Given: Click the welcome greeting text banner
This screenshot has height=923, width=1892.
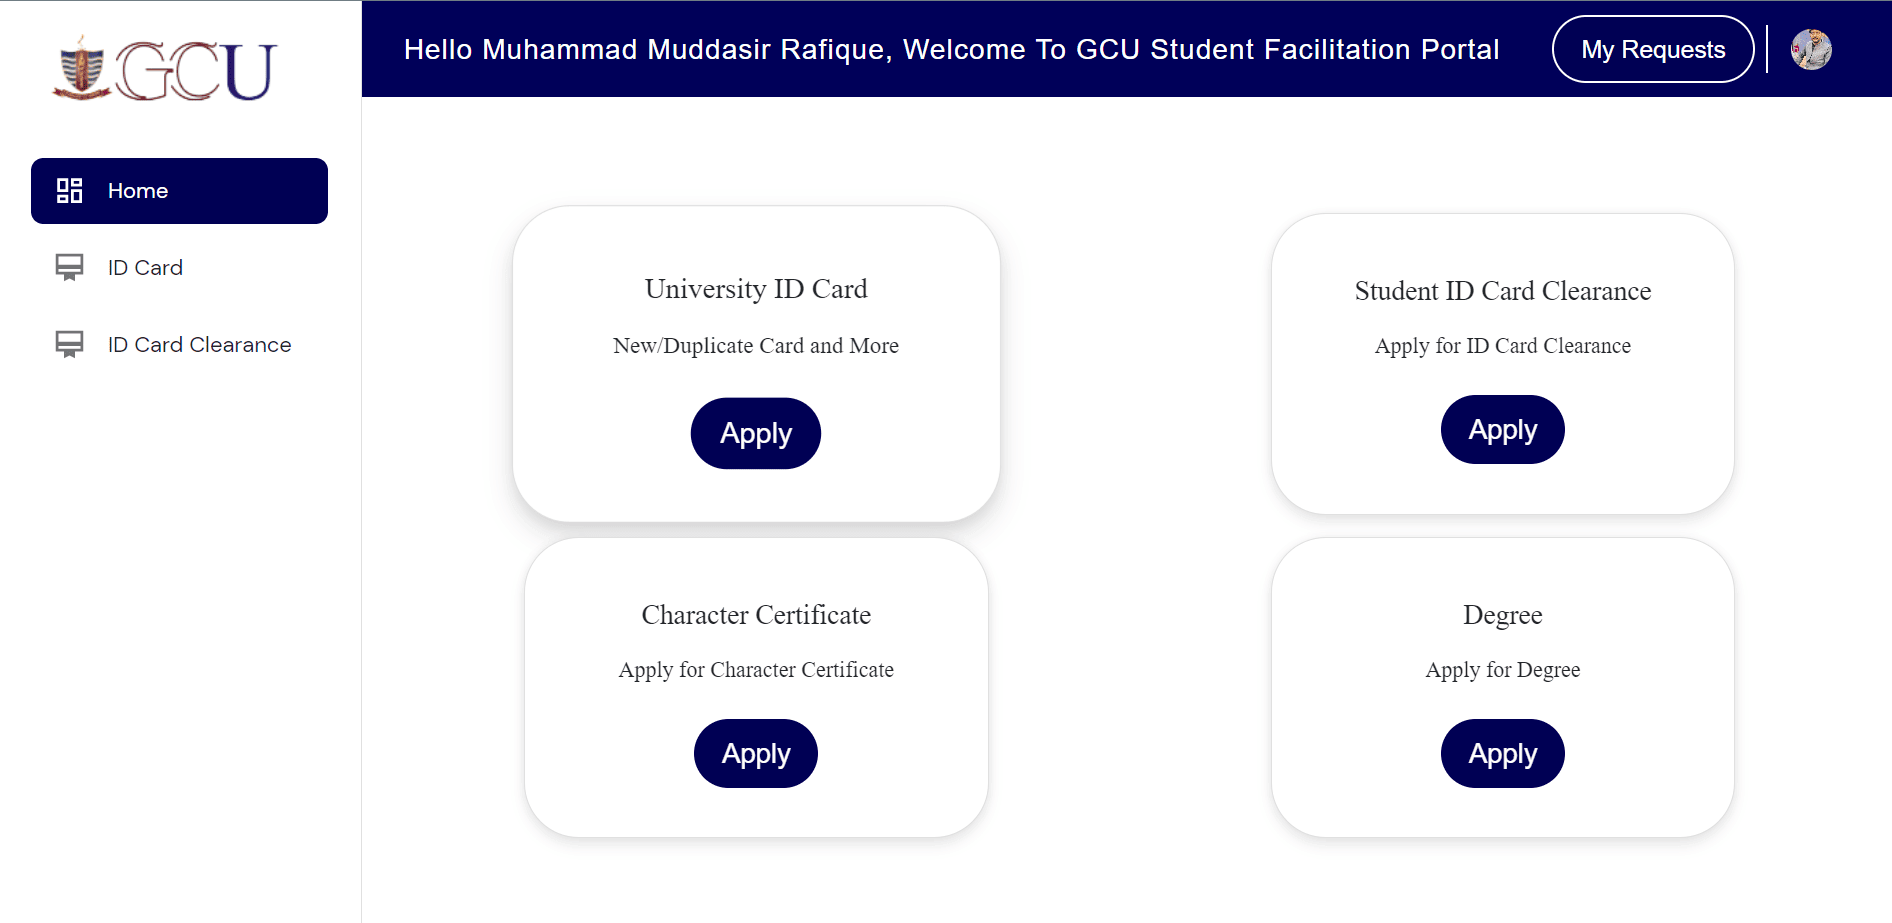Looking at the screenshot, I should (x=951, y=49).
